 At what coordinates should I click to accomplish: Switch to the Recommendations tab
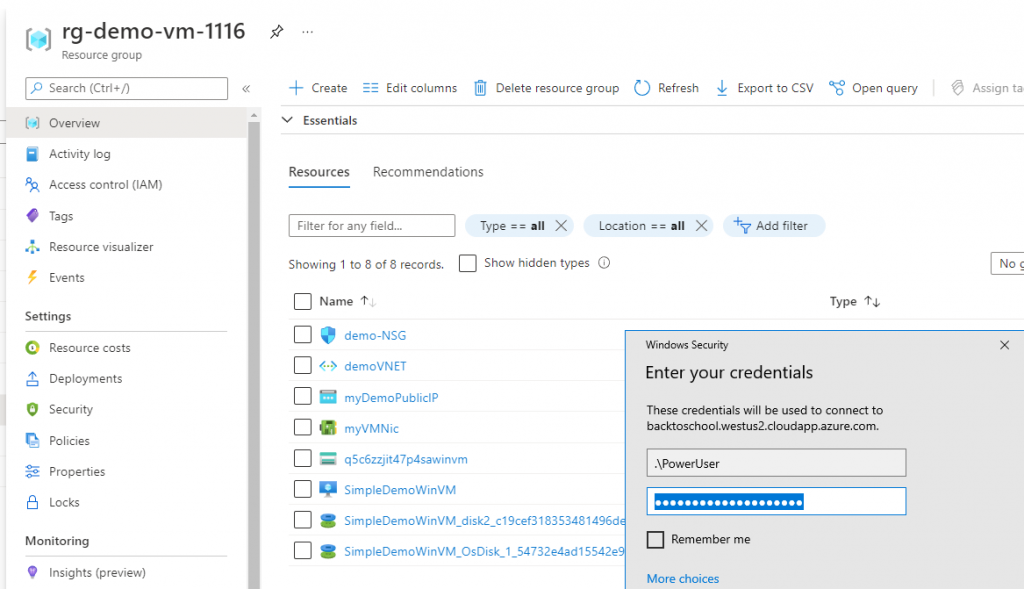point(428,172)
